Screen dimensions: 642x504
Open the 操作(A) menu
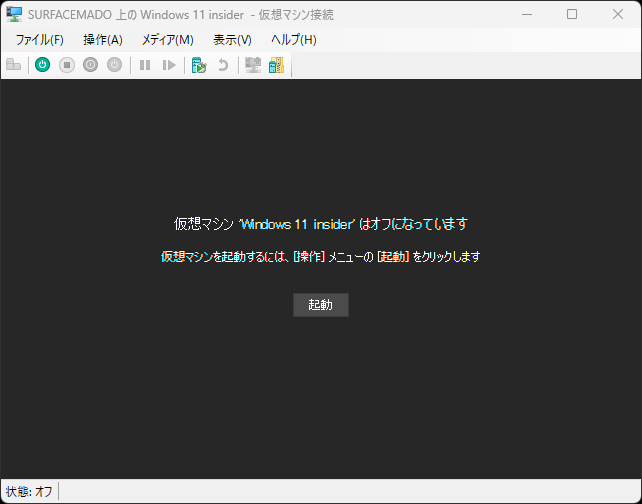pyautogui.click(x=103, y=40)
